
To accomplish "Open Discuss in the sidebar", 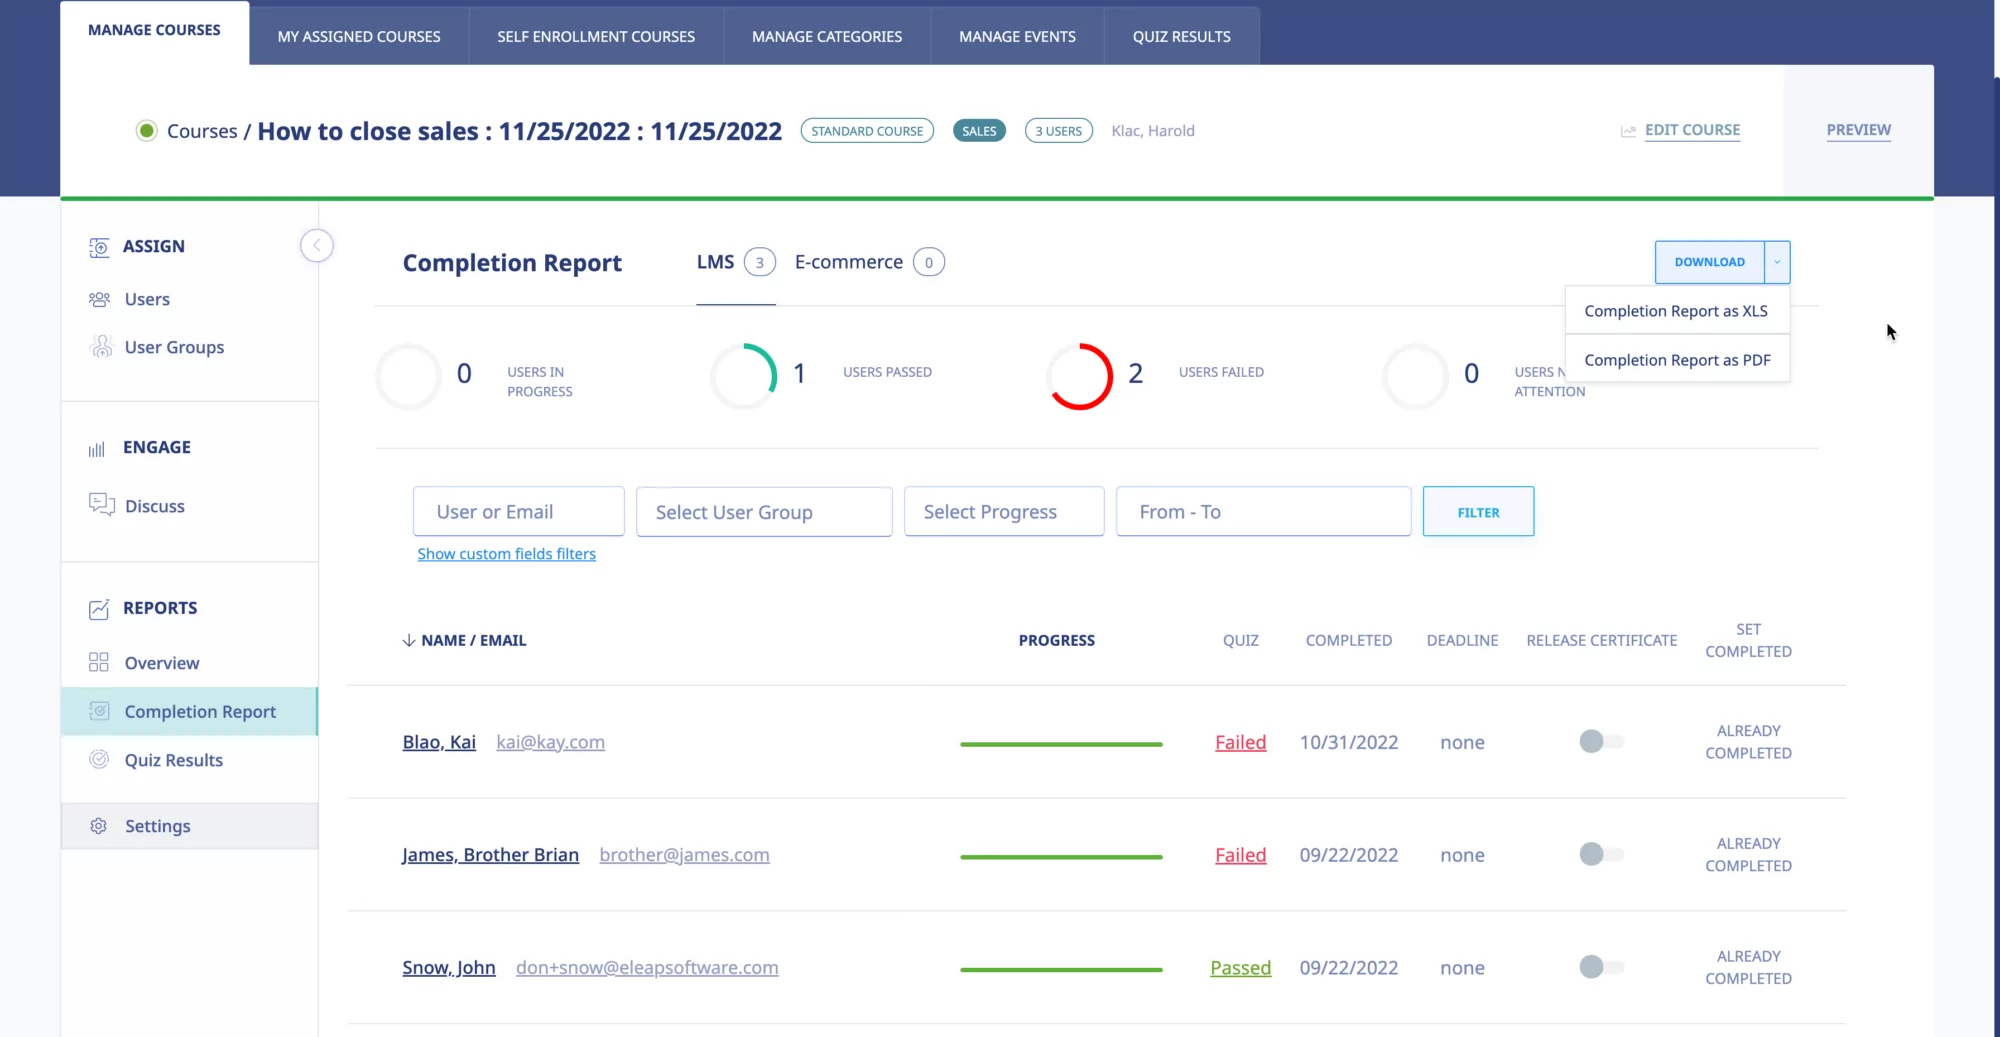I will click(x=155, y=506).
